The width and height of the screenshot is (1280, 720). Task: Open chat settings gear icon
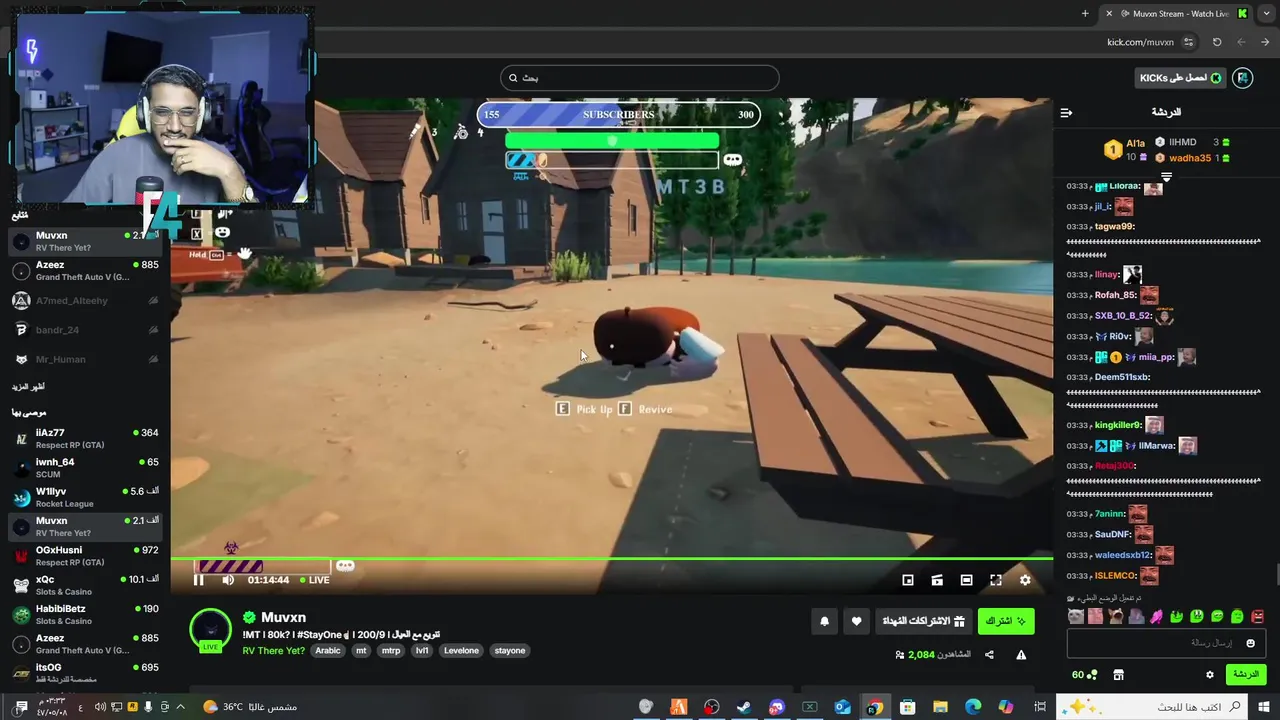point(1209,675)
